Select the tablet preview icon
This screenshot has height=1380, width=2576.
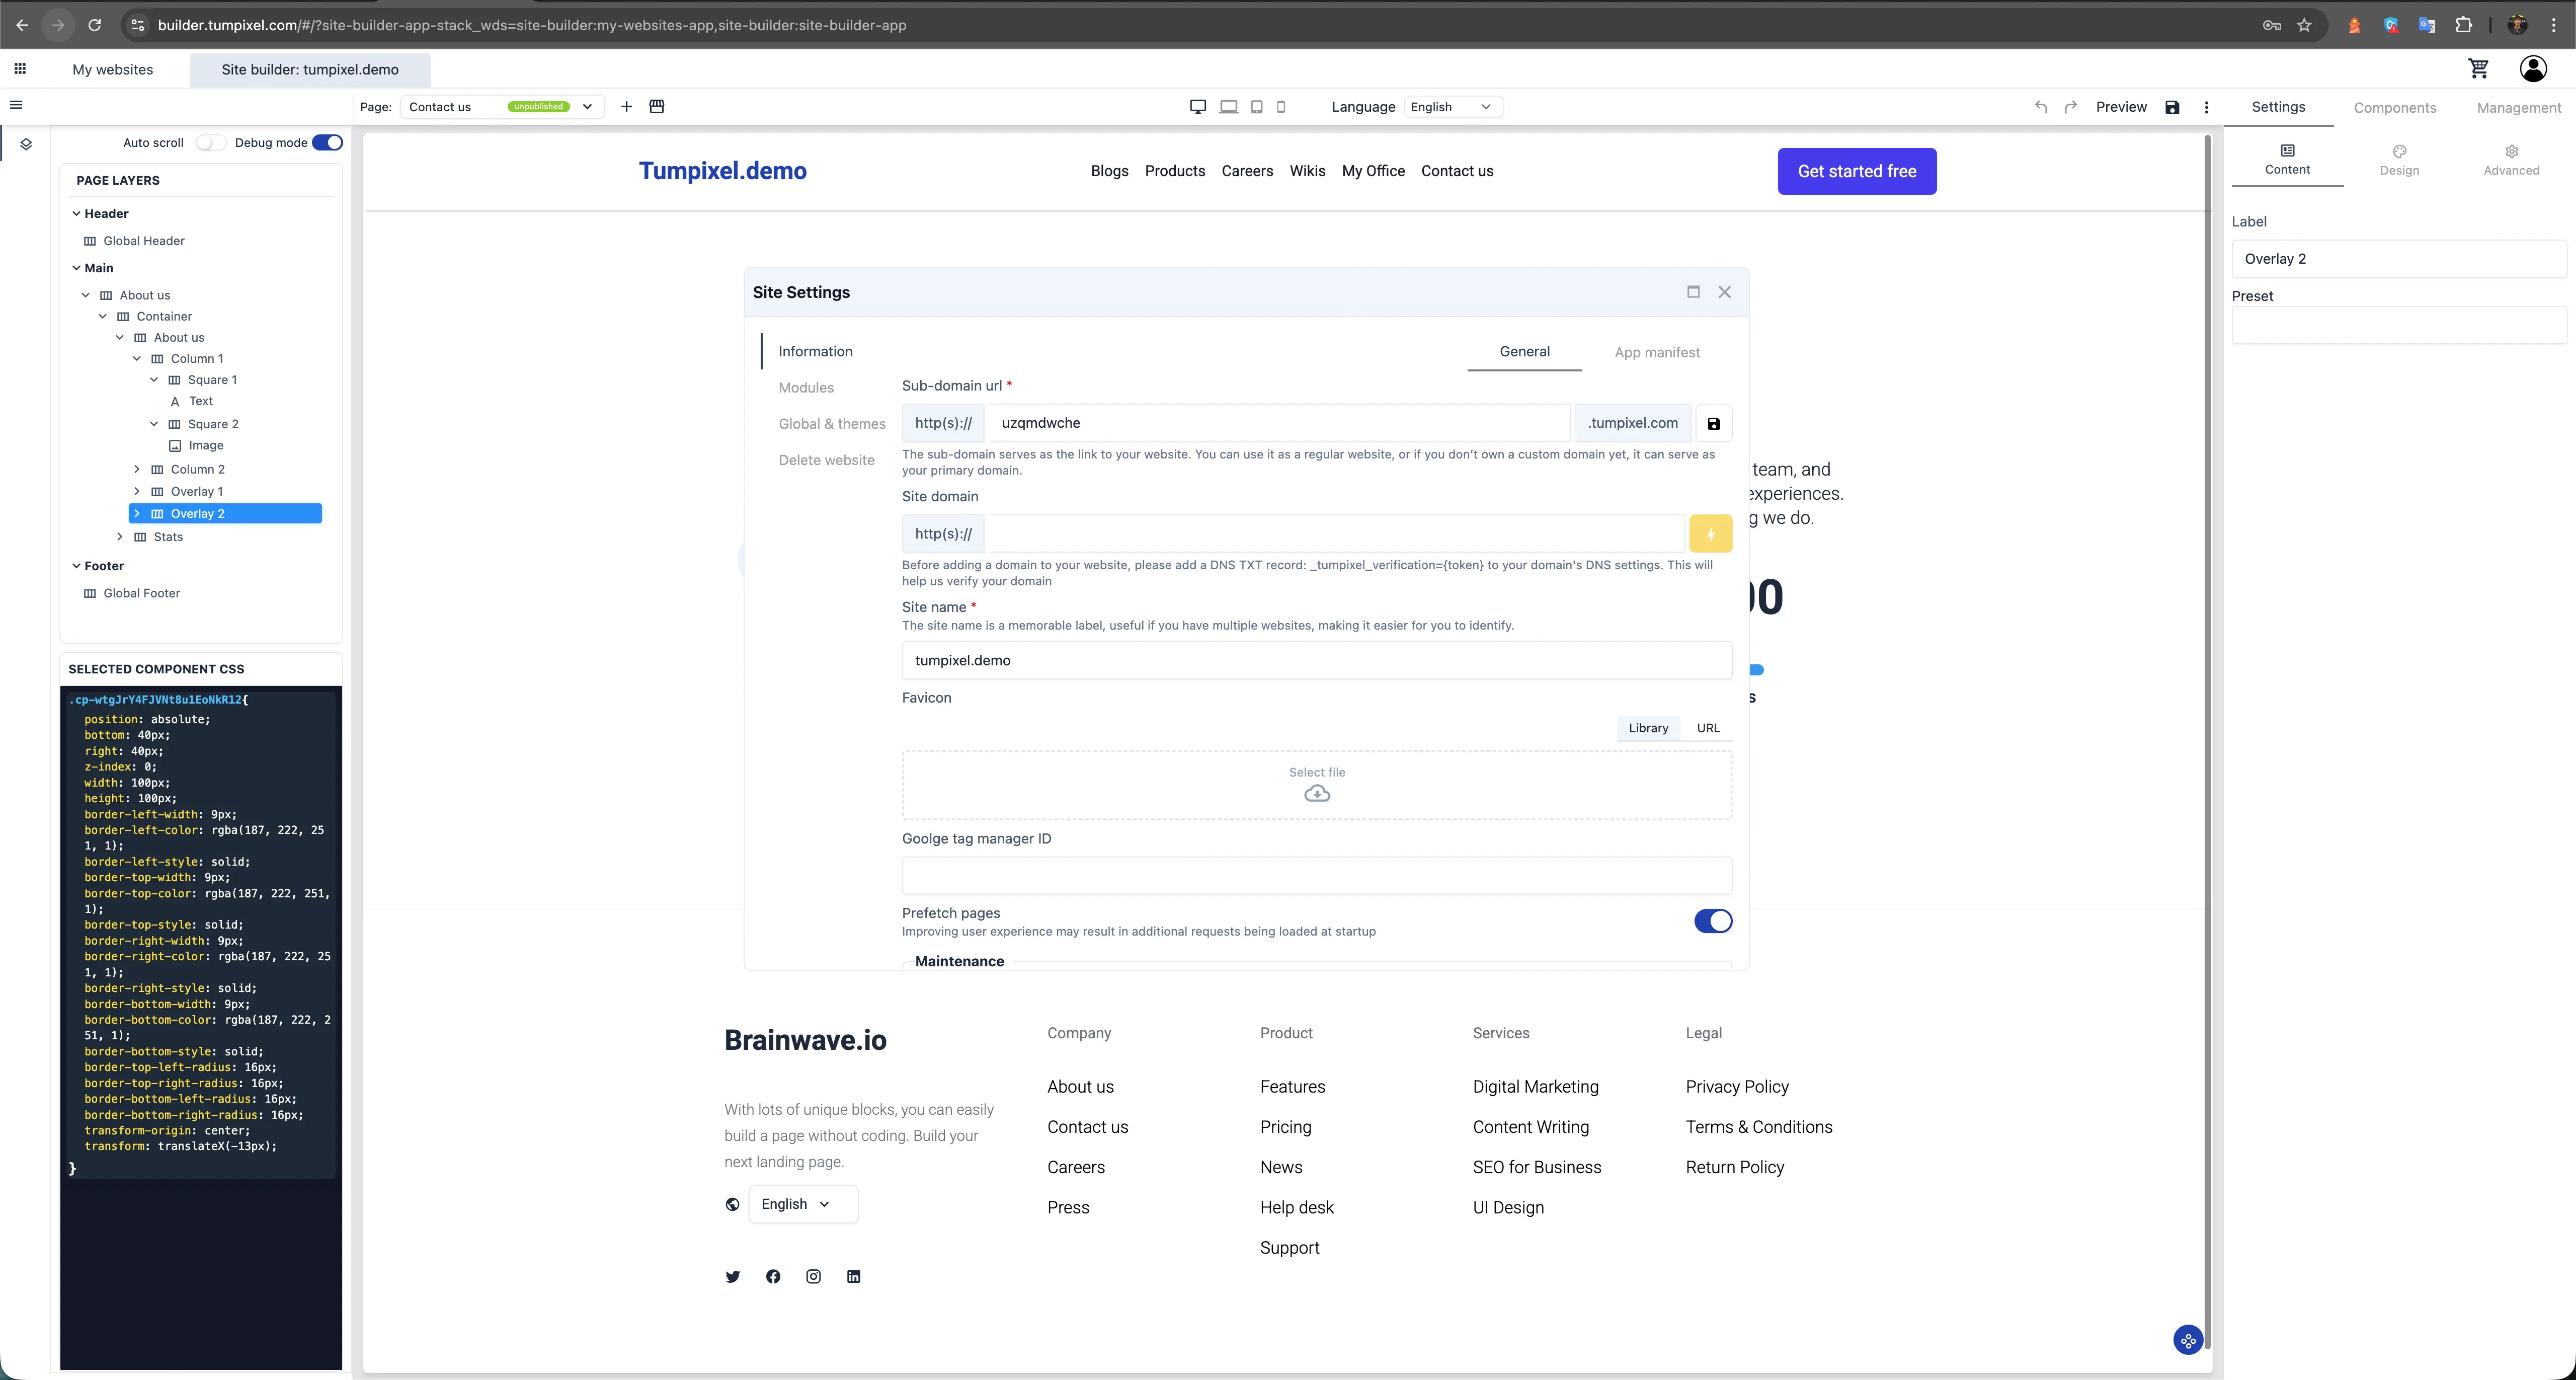point(1256,107)
